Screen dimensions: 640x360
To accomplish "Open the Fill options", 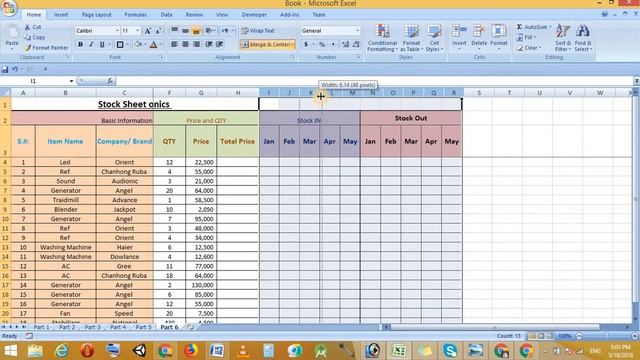I will pyautogui.click(x=527, y=38).
